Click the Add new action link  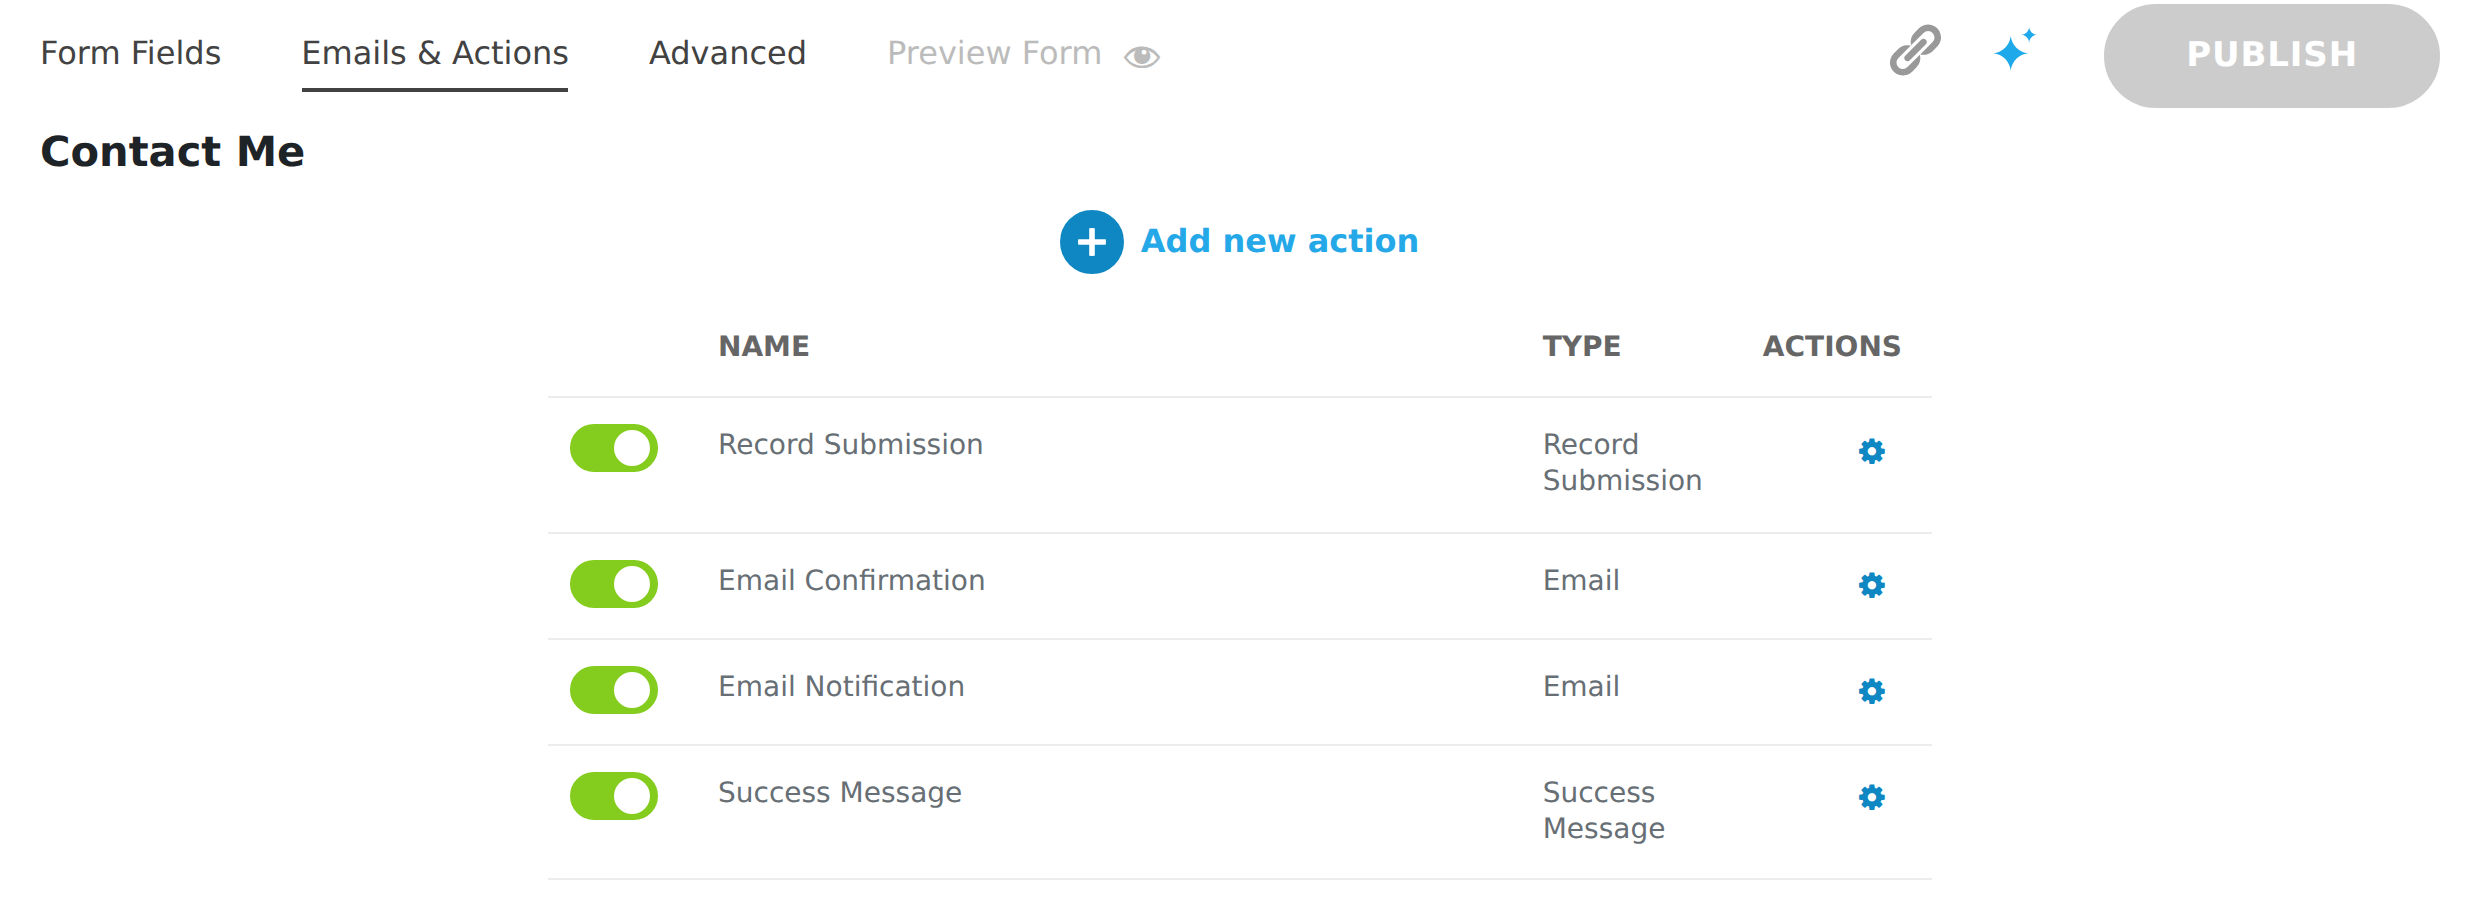coord(1279,241)
